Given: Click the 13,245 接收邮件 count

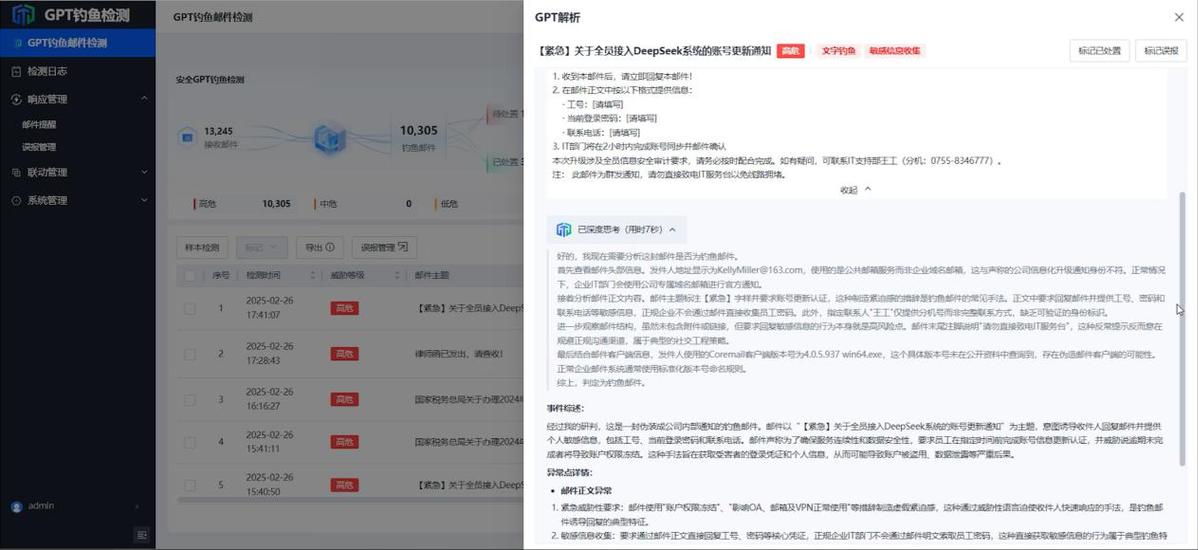Looking at the screenshot, I should click(x=219, y=131).
